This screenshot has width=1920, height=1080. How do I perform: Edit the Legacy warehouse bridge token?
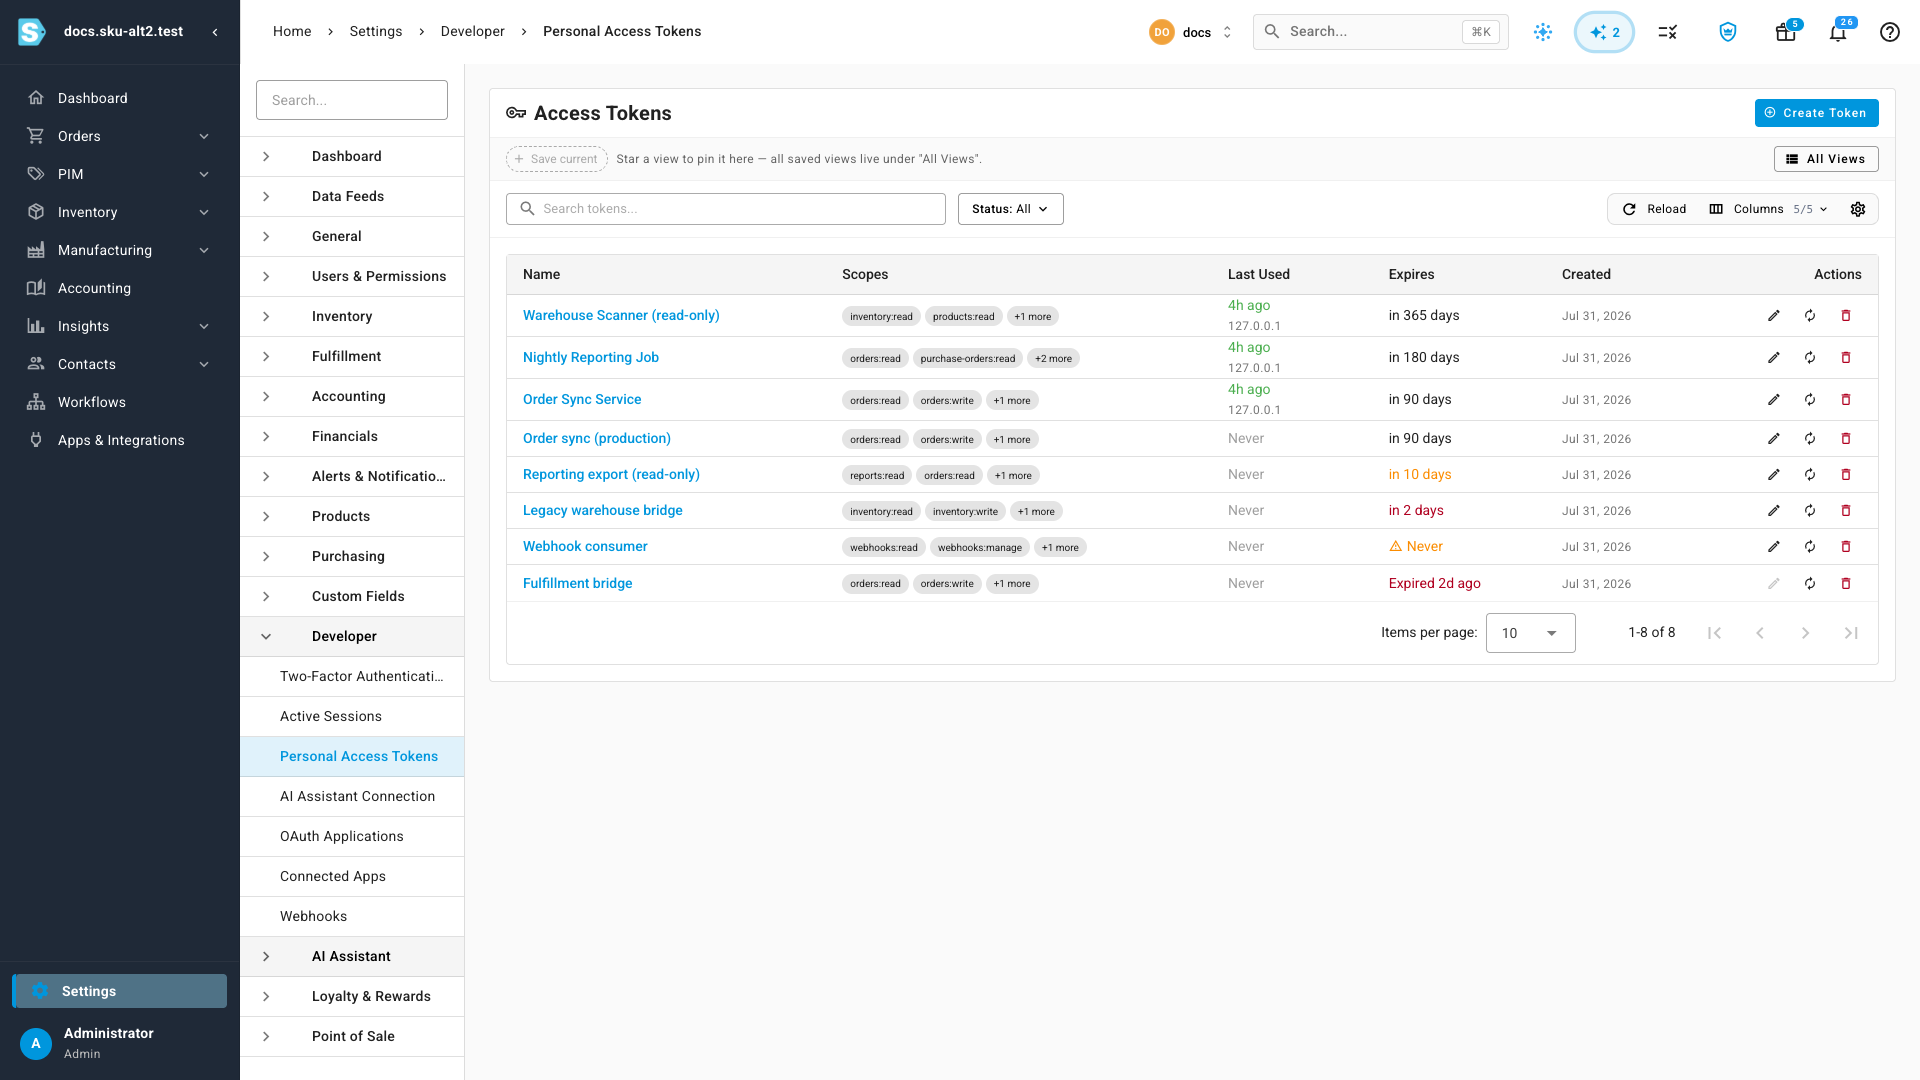[x=1773, y=511]
